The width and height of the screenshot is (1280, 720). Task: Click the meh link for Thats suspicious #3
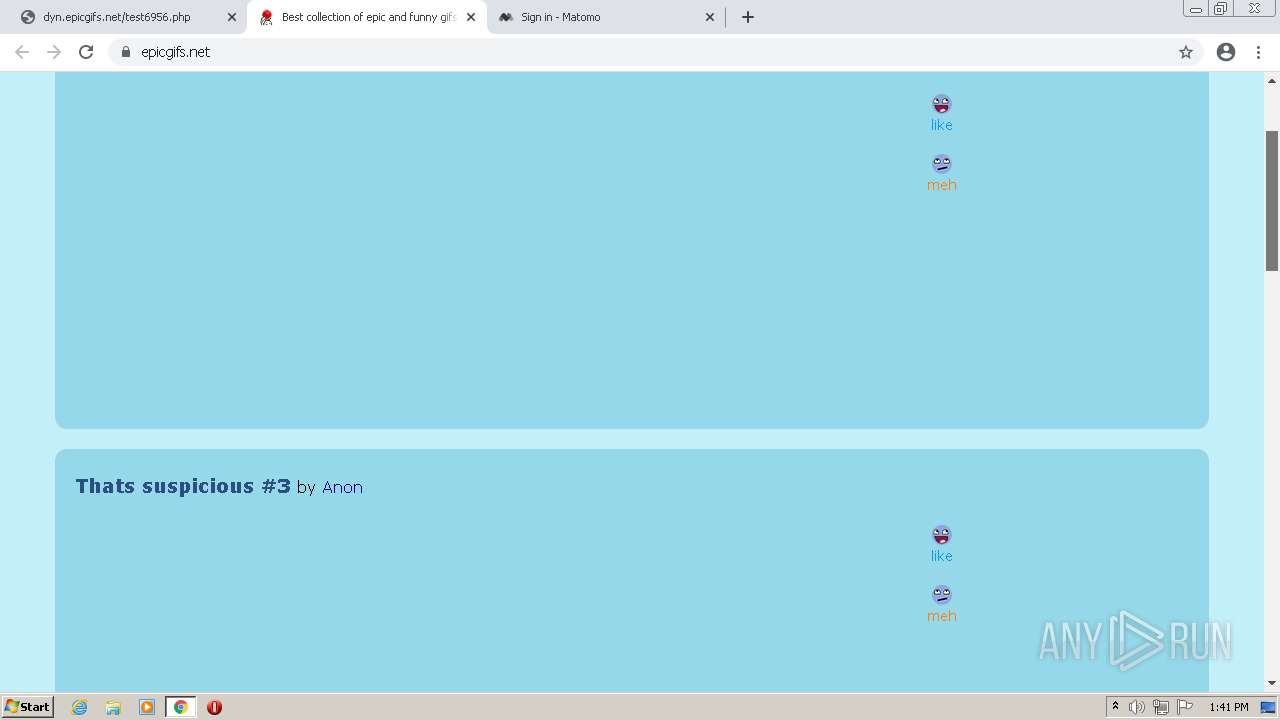942,616
